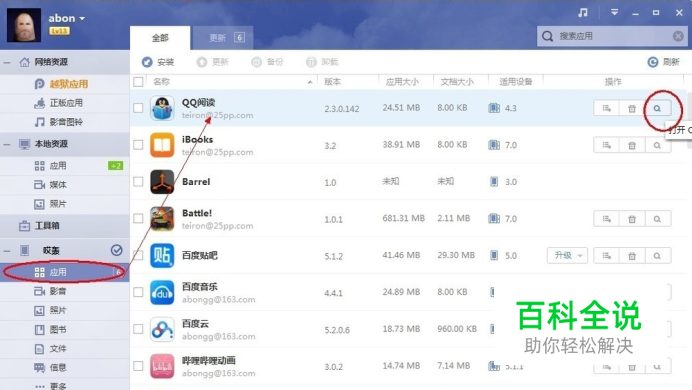Open the music note icon in title bar
This screenshot has height=390, width=692.
[583, 13]
